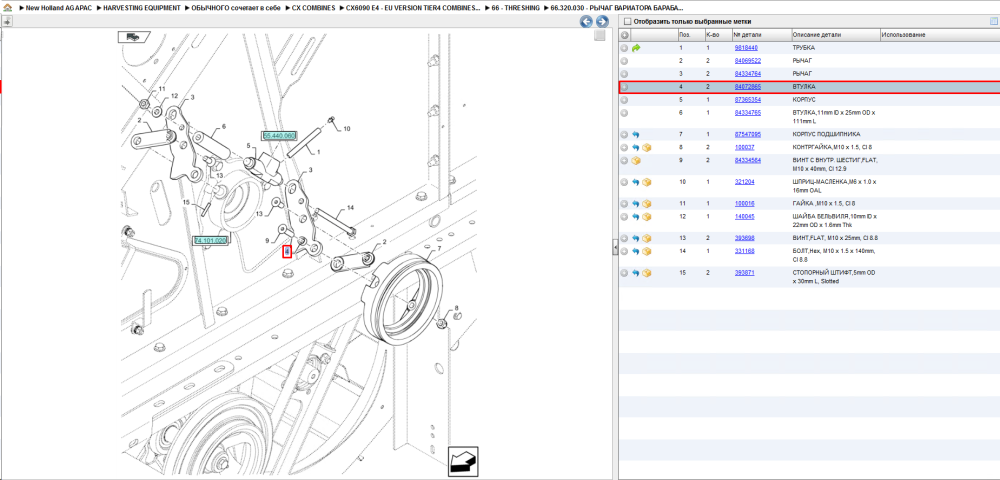Toggle the selection circle for ВТУЛКА 84072865

pos(624,87)
